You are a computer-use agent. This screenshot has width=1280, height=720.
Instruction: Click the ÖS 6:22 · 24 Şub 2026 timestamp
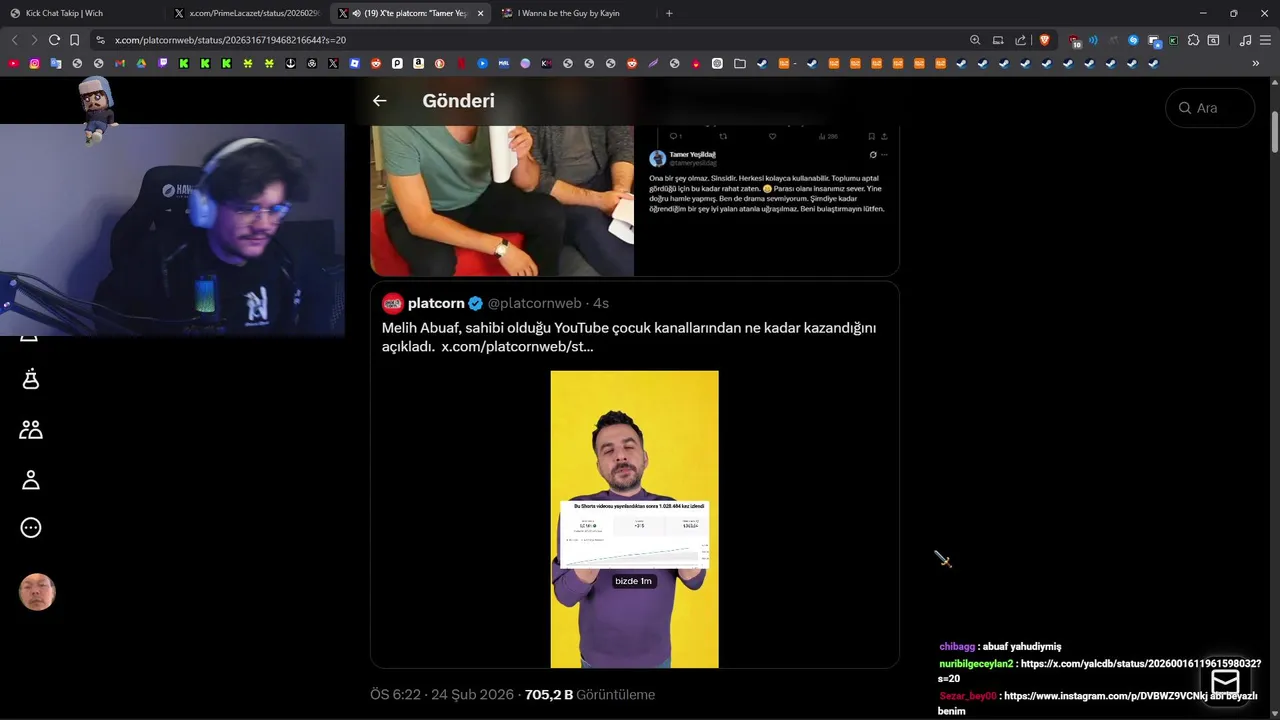pyautogui.click(x=442, y=694)
